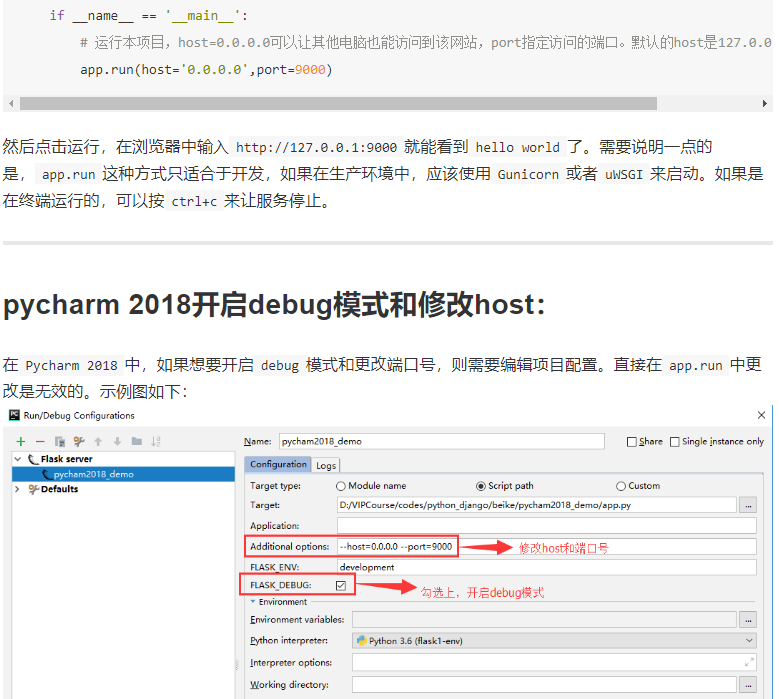The image size is (779, 699).
Task: Click the green add configuration plus icon
Action: (x=21, y=442)
